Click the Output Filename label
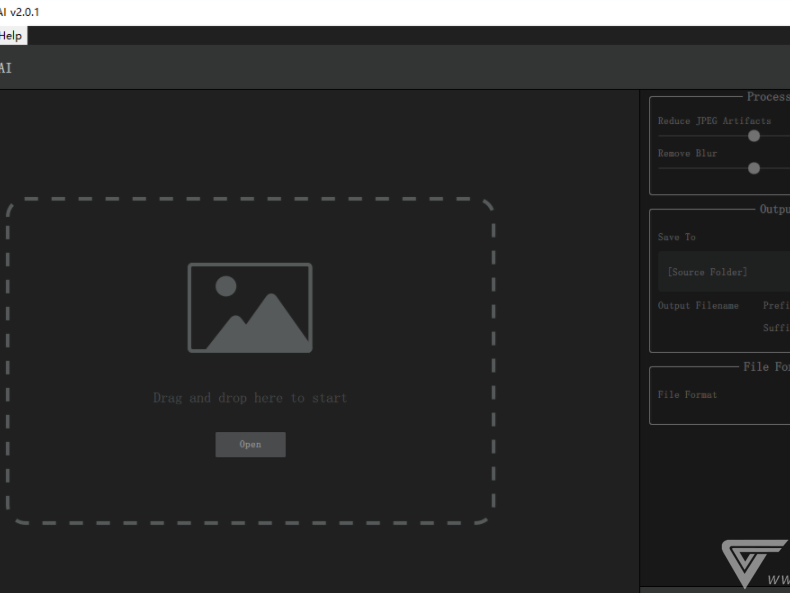This screenshot has width=790, height=593. (x=698, y=305)
